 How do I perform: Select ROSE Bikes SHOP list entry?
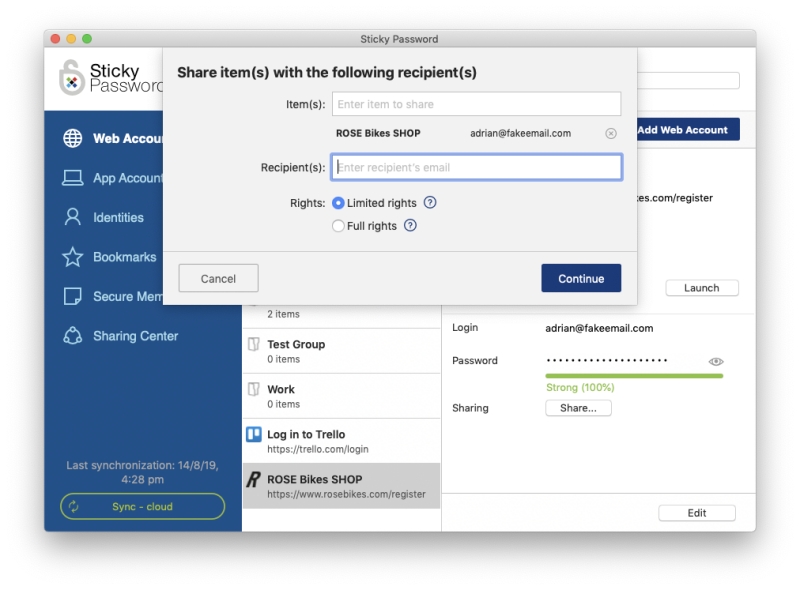(341, 486)
